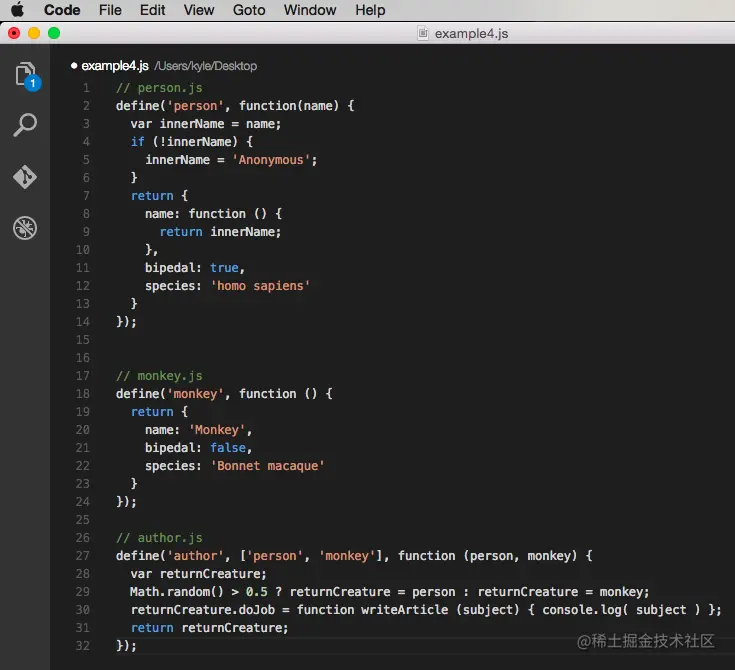Open the Debug view bug icon
Image resolution: width=735 pixels, height=670 pixels.
pyautogui.click(x=25, y=228)
